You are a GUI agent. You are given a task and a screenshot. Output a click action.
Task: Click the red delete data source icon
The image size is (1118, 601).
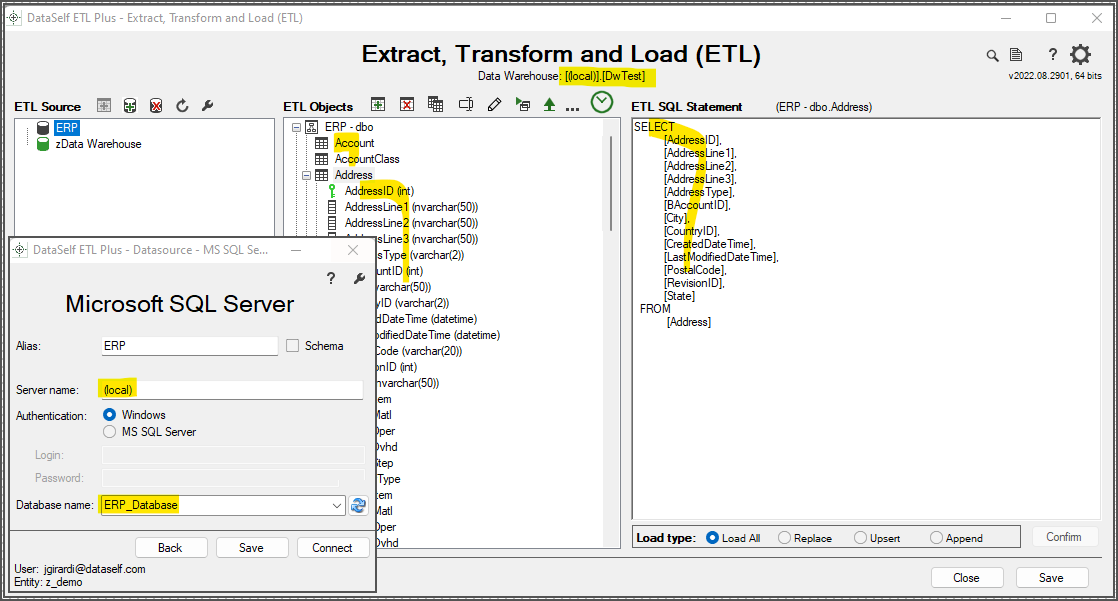point(156,106)
